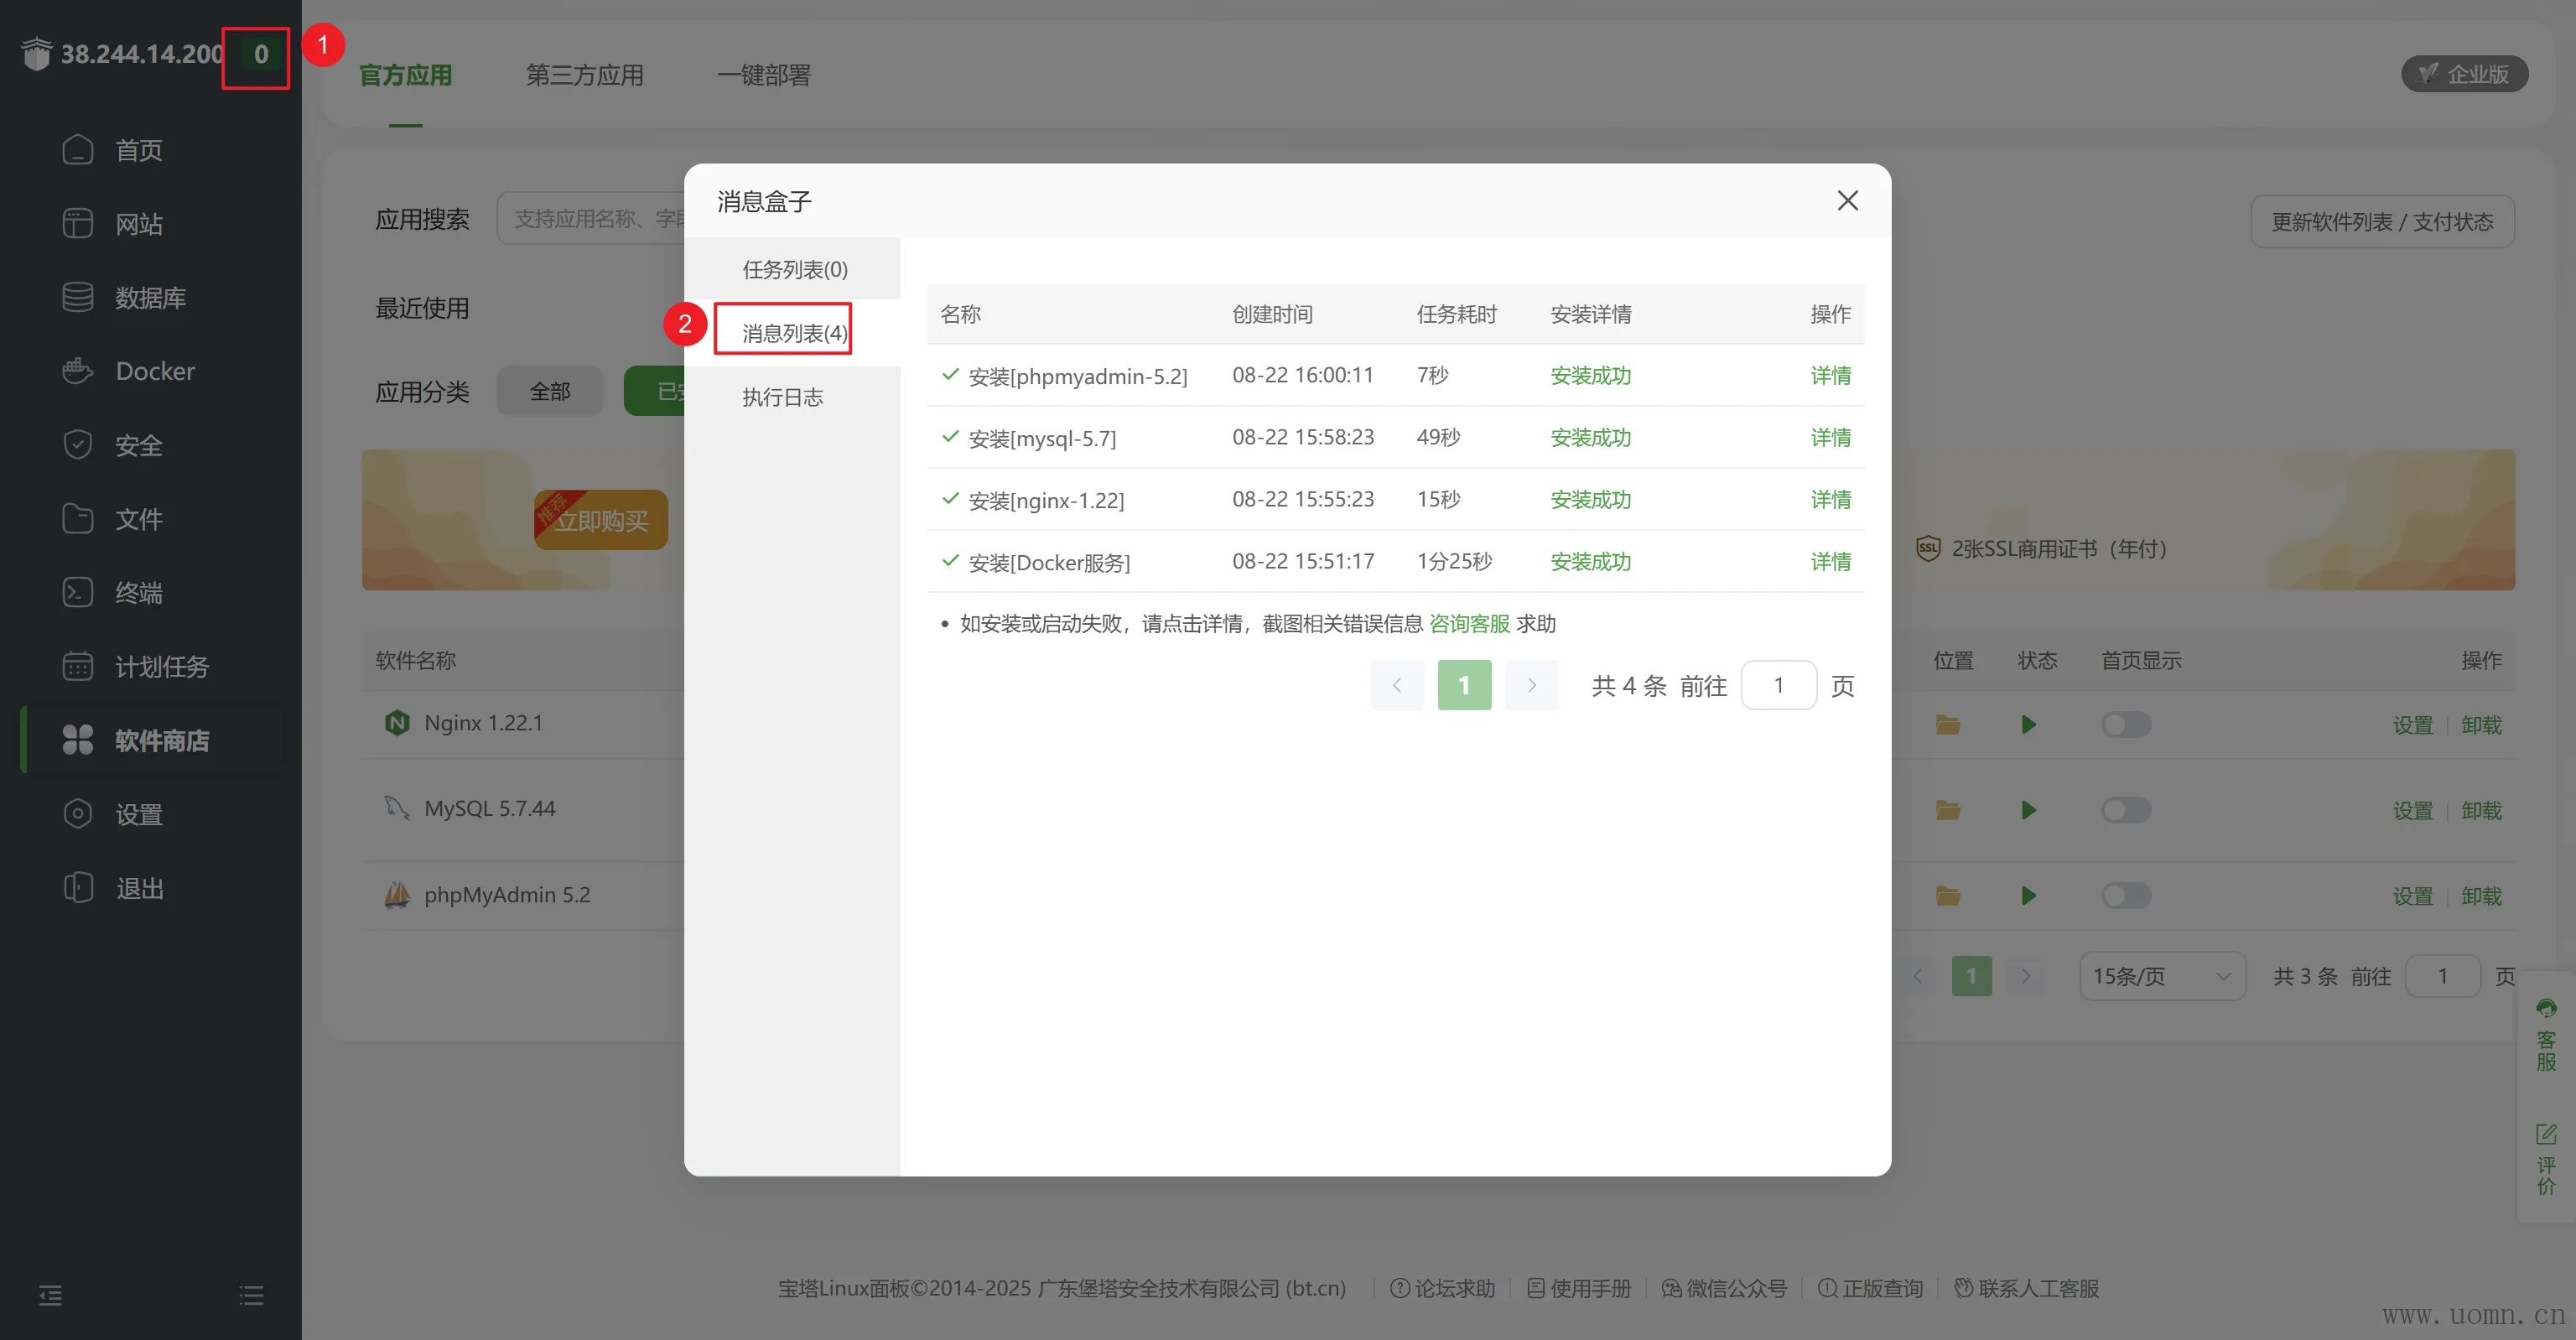This screenshot has width=2576, height=1340.
Task: Open 详情 for phpmyadmin-5.2 install
Action: coord(1830,375)
